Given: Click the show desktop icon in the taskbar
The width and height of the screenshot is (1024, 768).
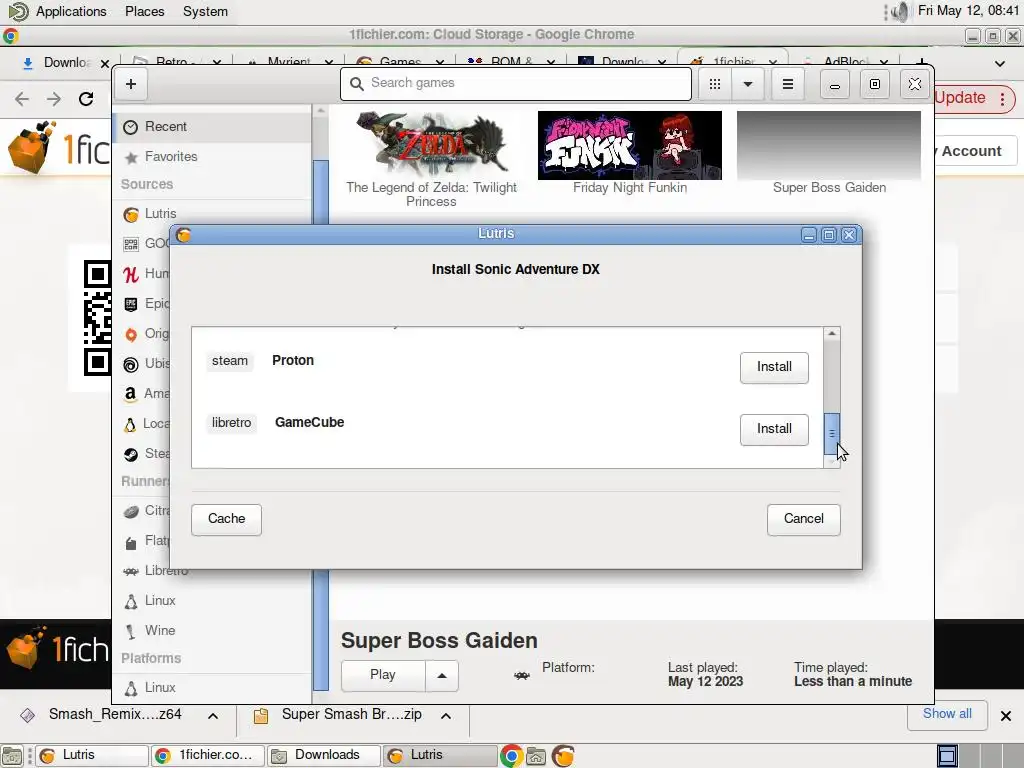Looking at the screenshot, I should coord(12,756).
